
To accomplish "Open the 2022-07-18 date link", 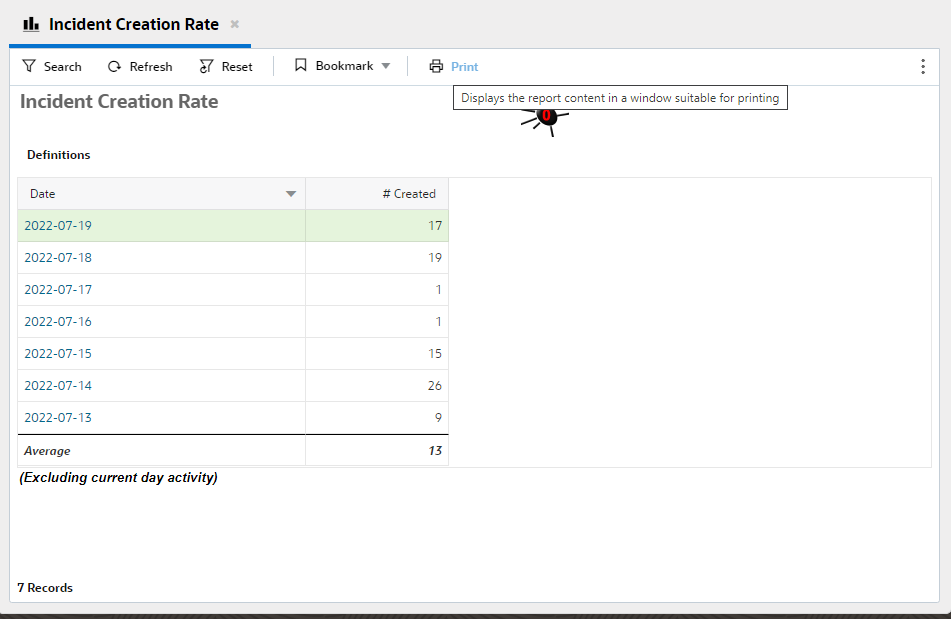I will [x=58, y=258].
